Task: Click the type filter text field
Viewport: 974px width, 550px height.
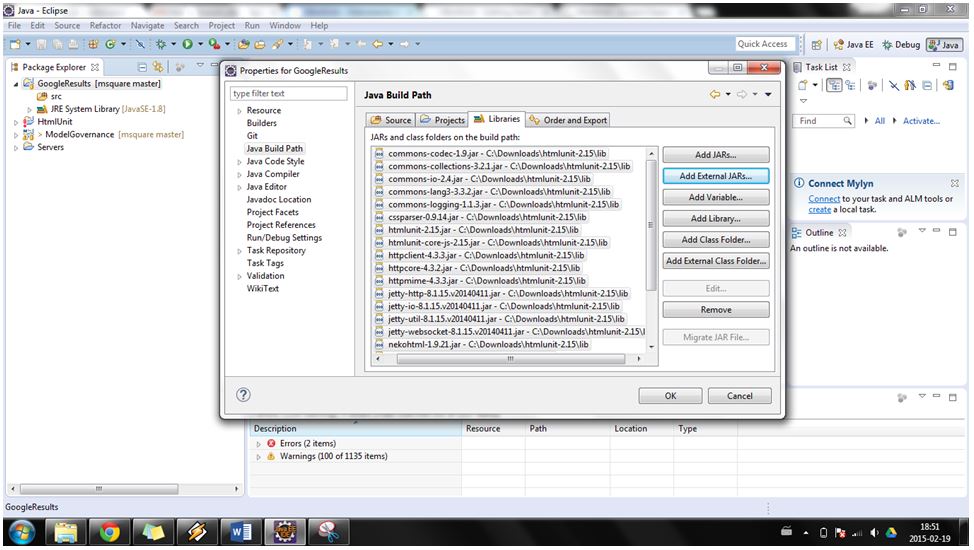Action: pyautogui.click(x=288, y=93)
